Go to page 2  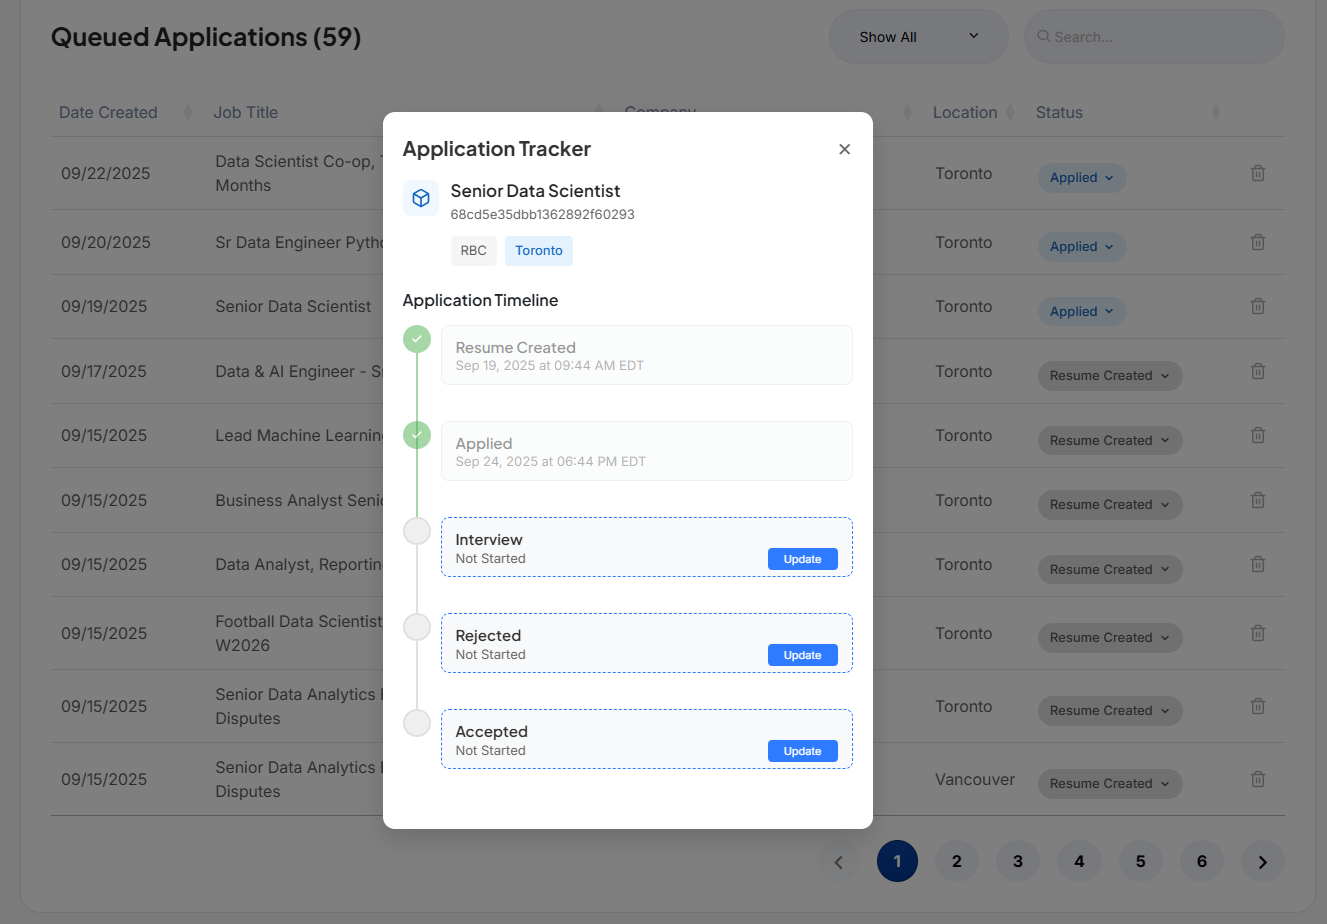click(957, 861)
